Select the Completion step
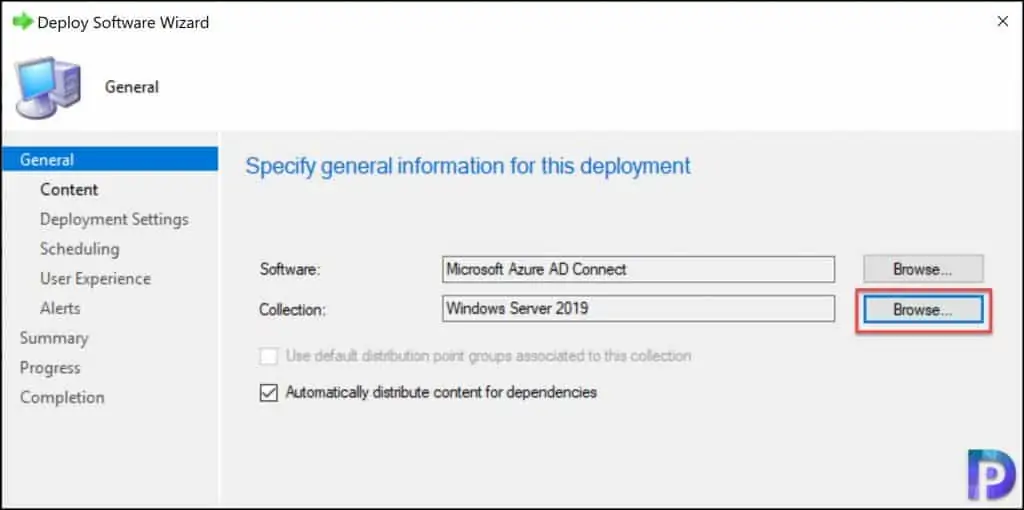 click(x=62, y=397)
